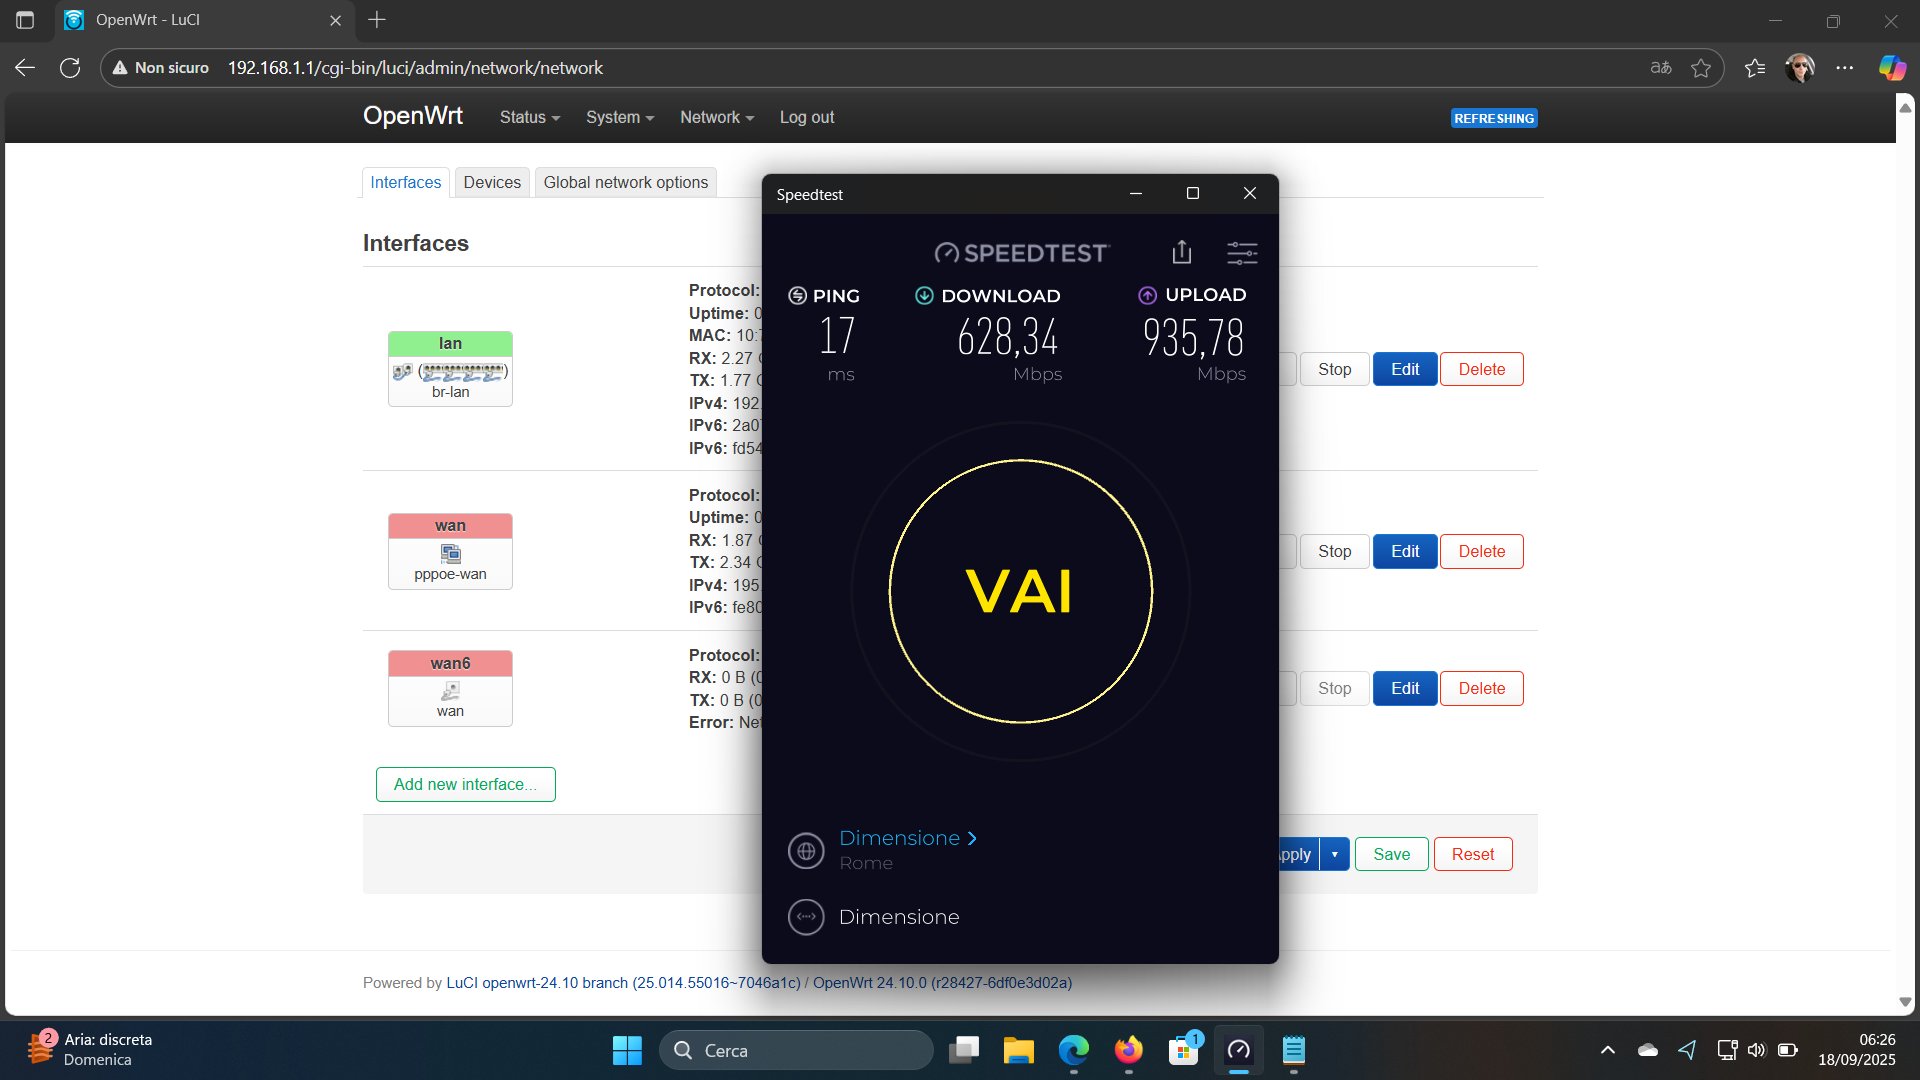Image resolution: width=1920 pixels, height=1080 pixels.
Task: Edit the wan interface
Action: click(x=1404, y=551)
